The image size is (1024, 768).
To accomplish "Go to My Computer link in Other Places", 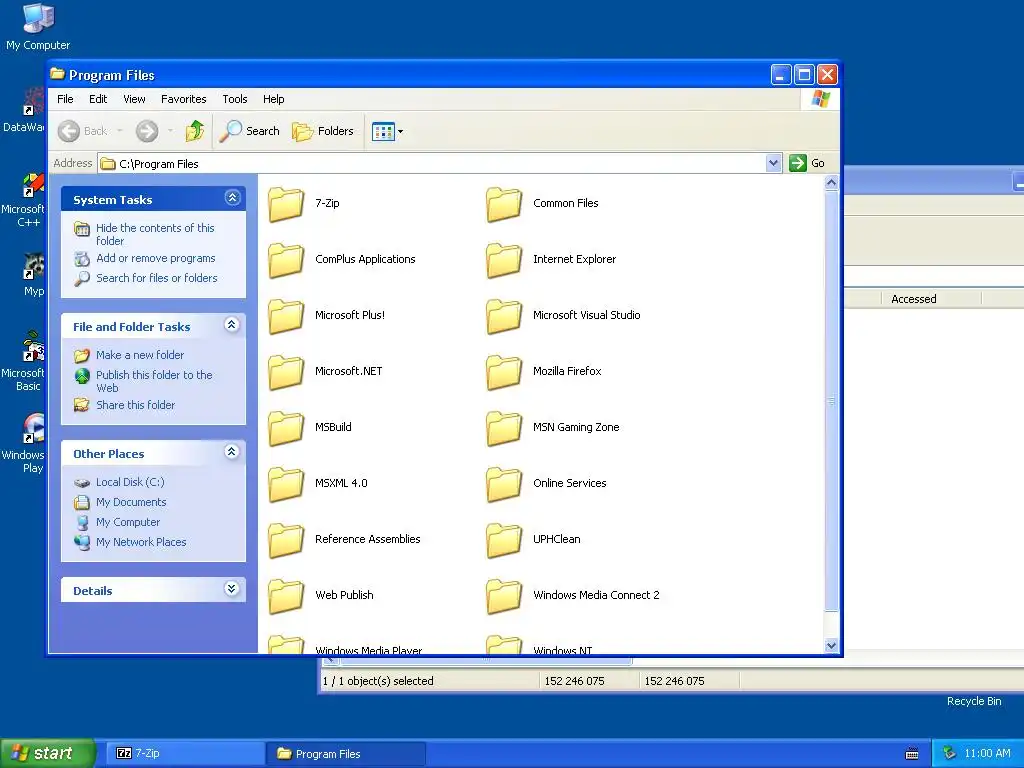I will point(128,522).
